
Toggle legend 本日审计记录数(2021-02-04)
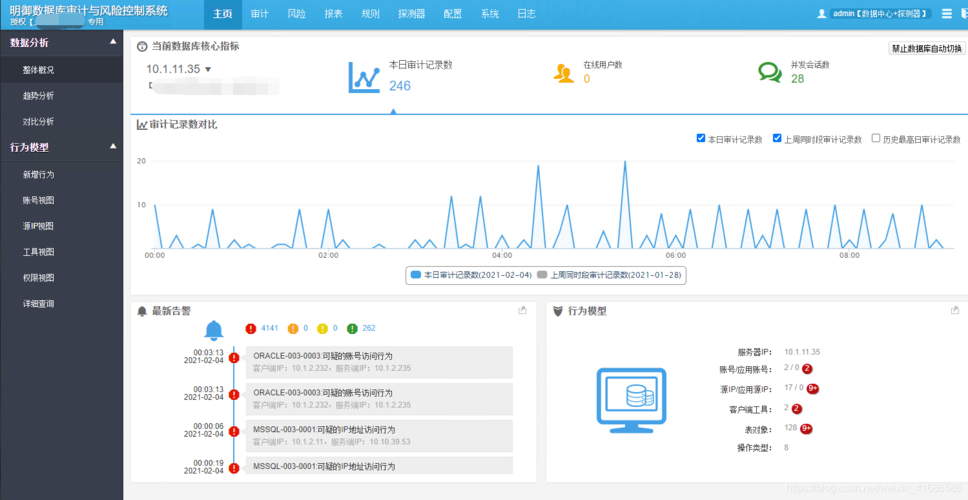(471, 275)
